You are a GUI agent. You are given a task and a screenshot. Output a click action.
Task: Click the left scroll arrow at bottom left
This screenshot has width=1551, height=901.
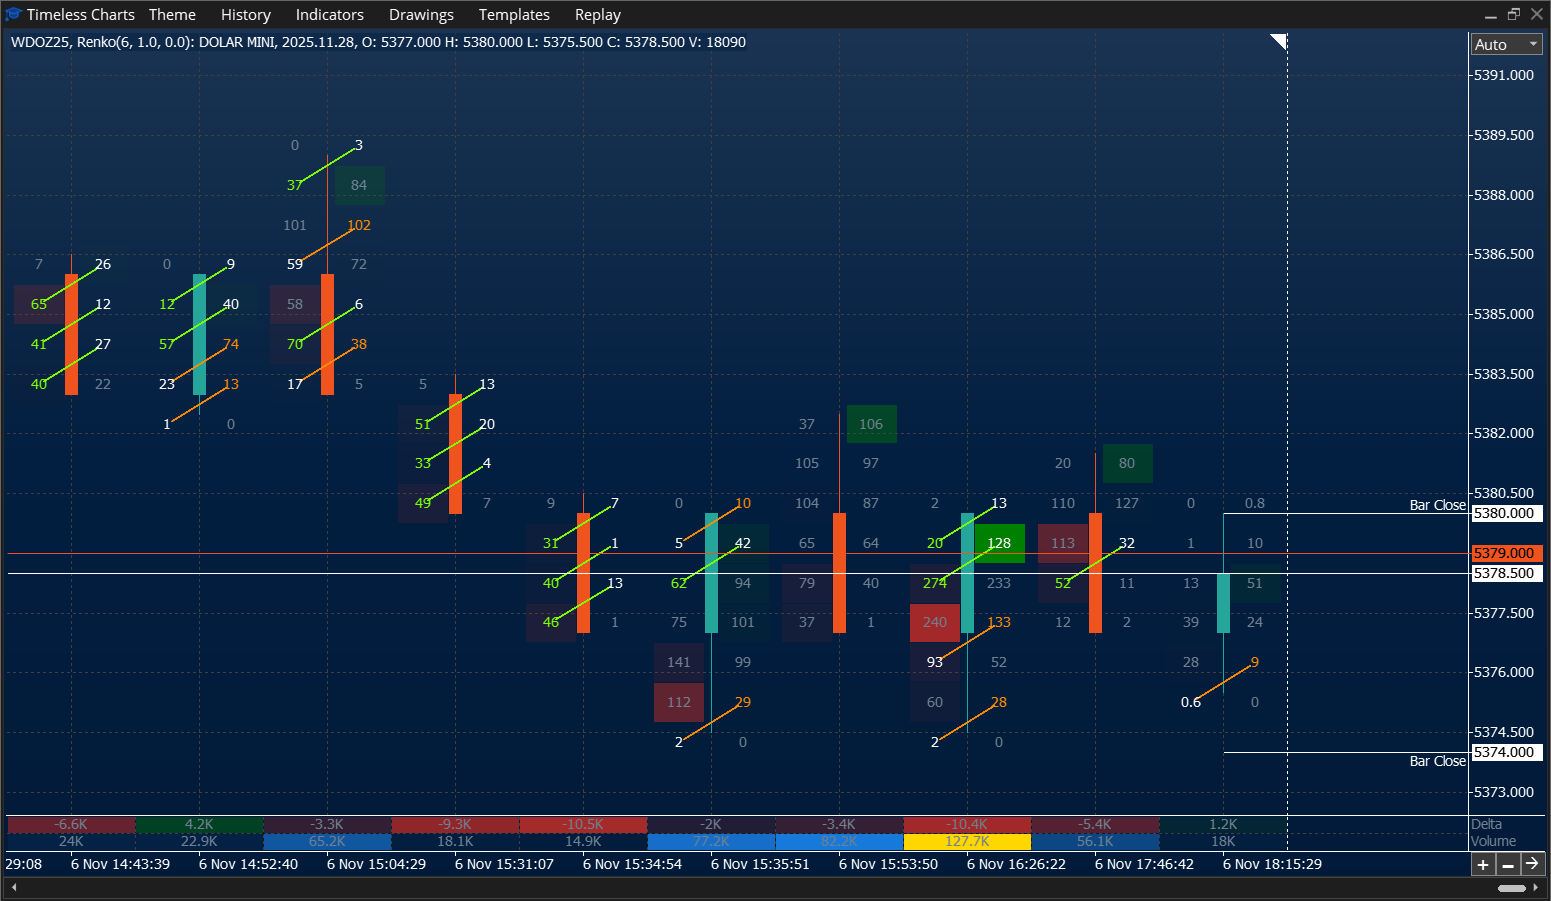[x=13, y=886]
